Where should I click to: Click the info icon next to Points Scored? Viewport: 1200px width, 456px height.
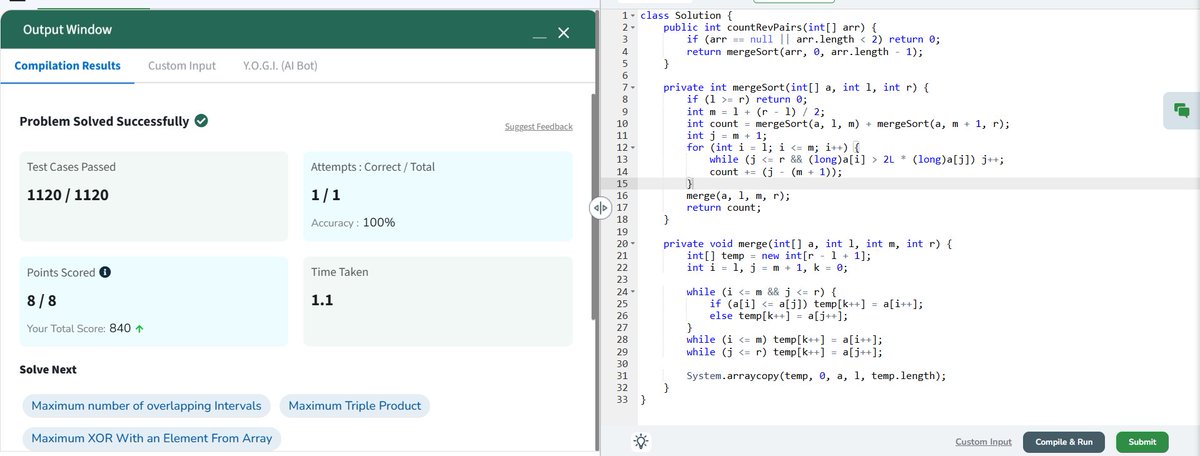pos(105,272)
